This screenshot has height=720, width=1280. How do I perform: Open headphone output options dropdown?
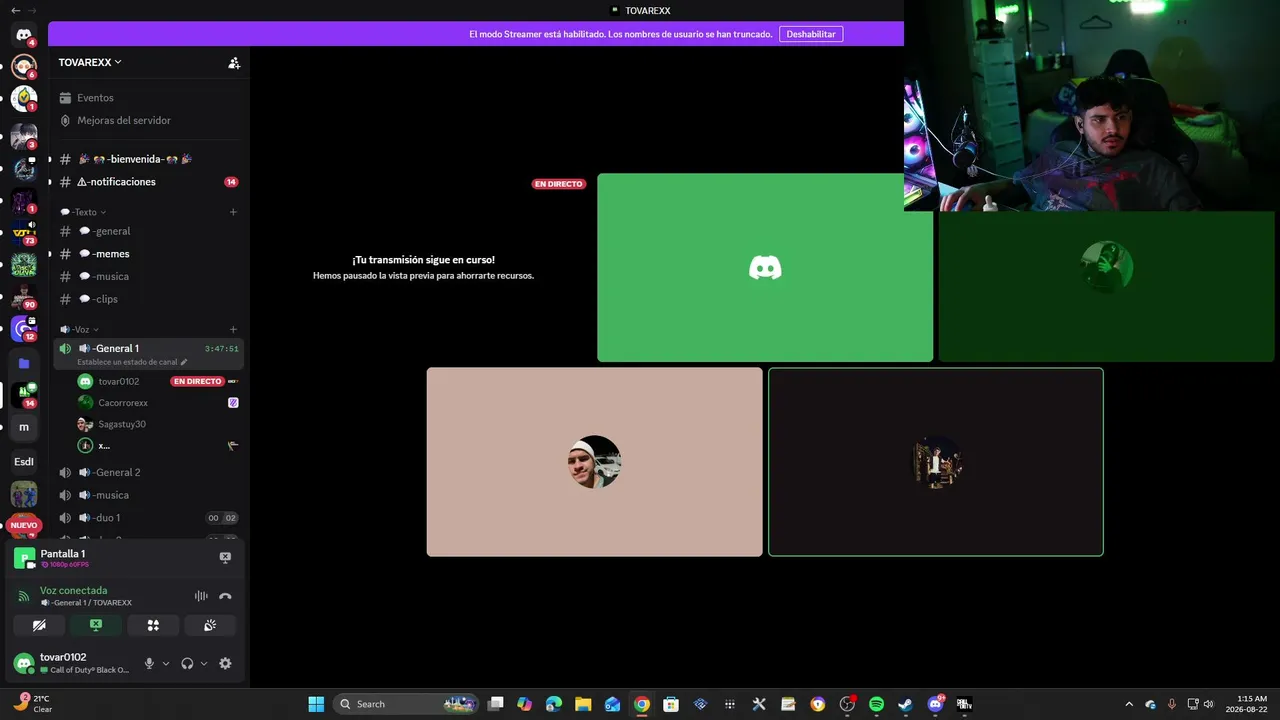click(x=204, y=663)
